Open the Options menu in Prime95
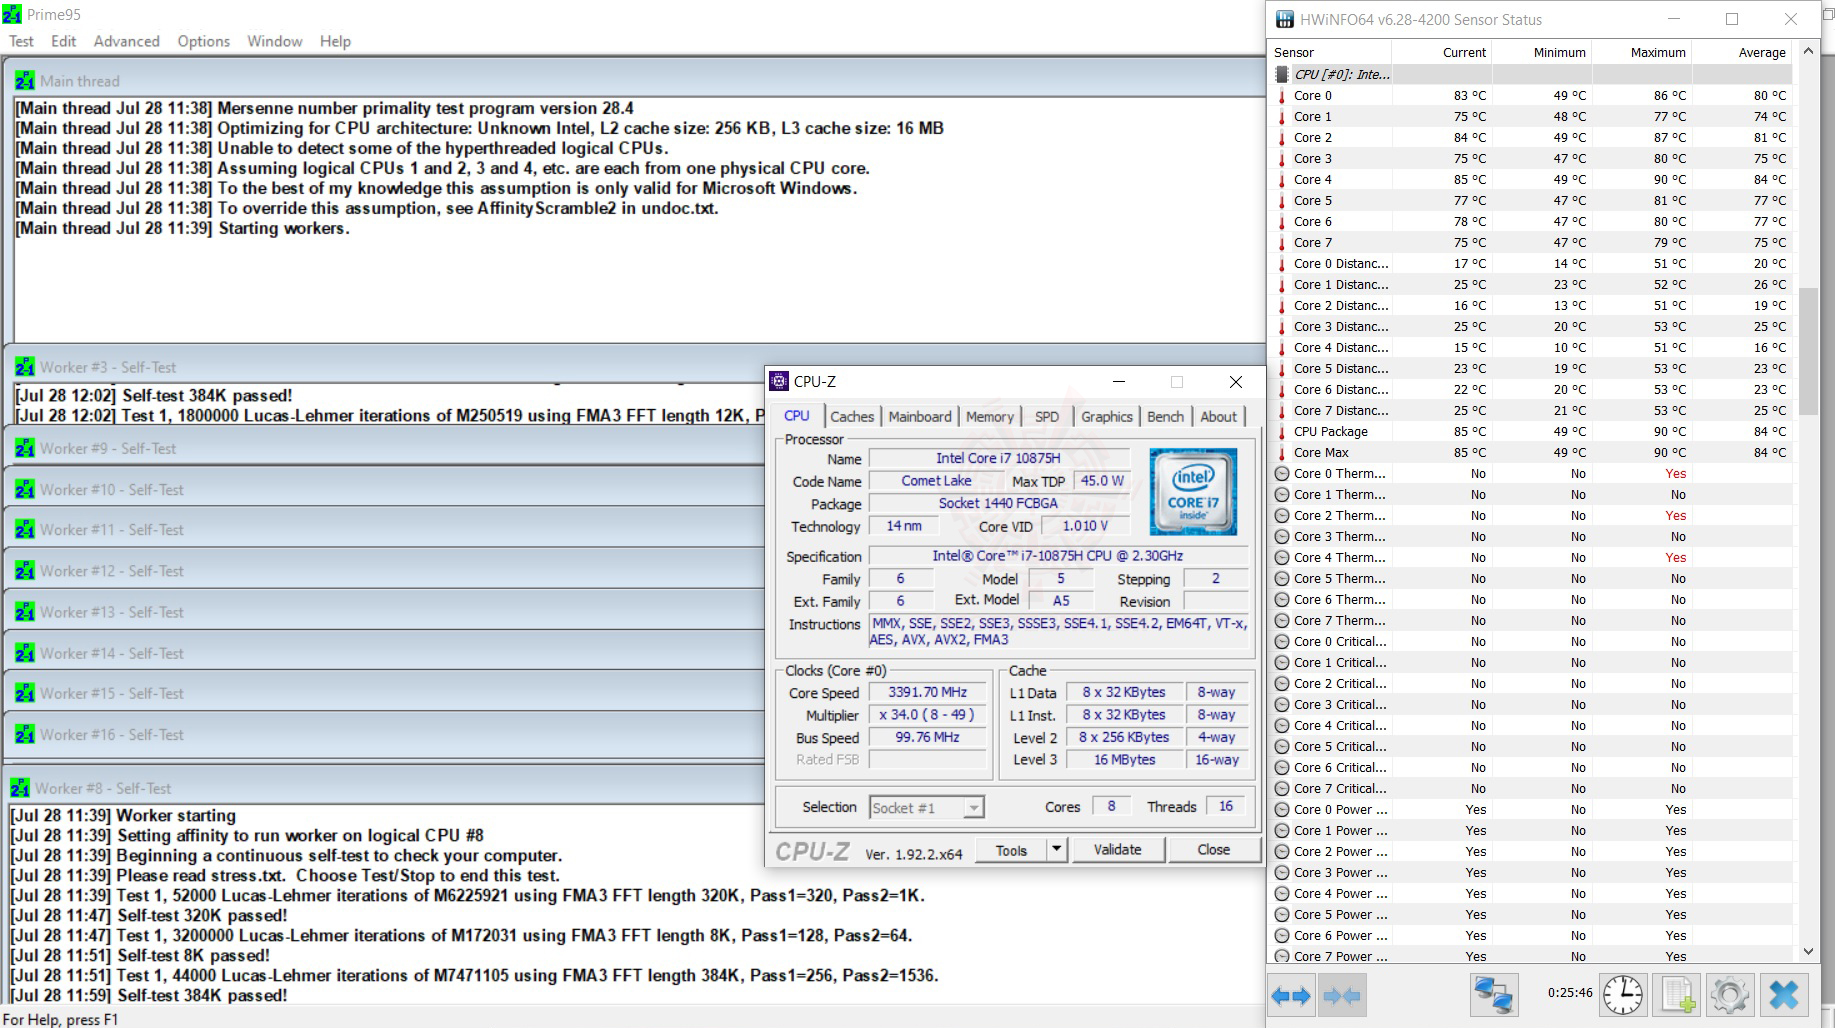1835x1028 pixels. (x=204, y=41)
